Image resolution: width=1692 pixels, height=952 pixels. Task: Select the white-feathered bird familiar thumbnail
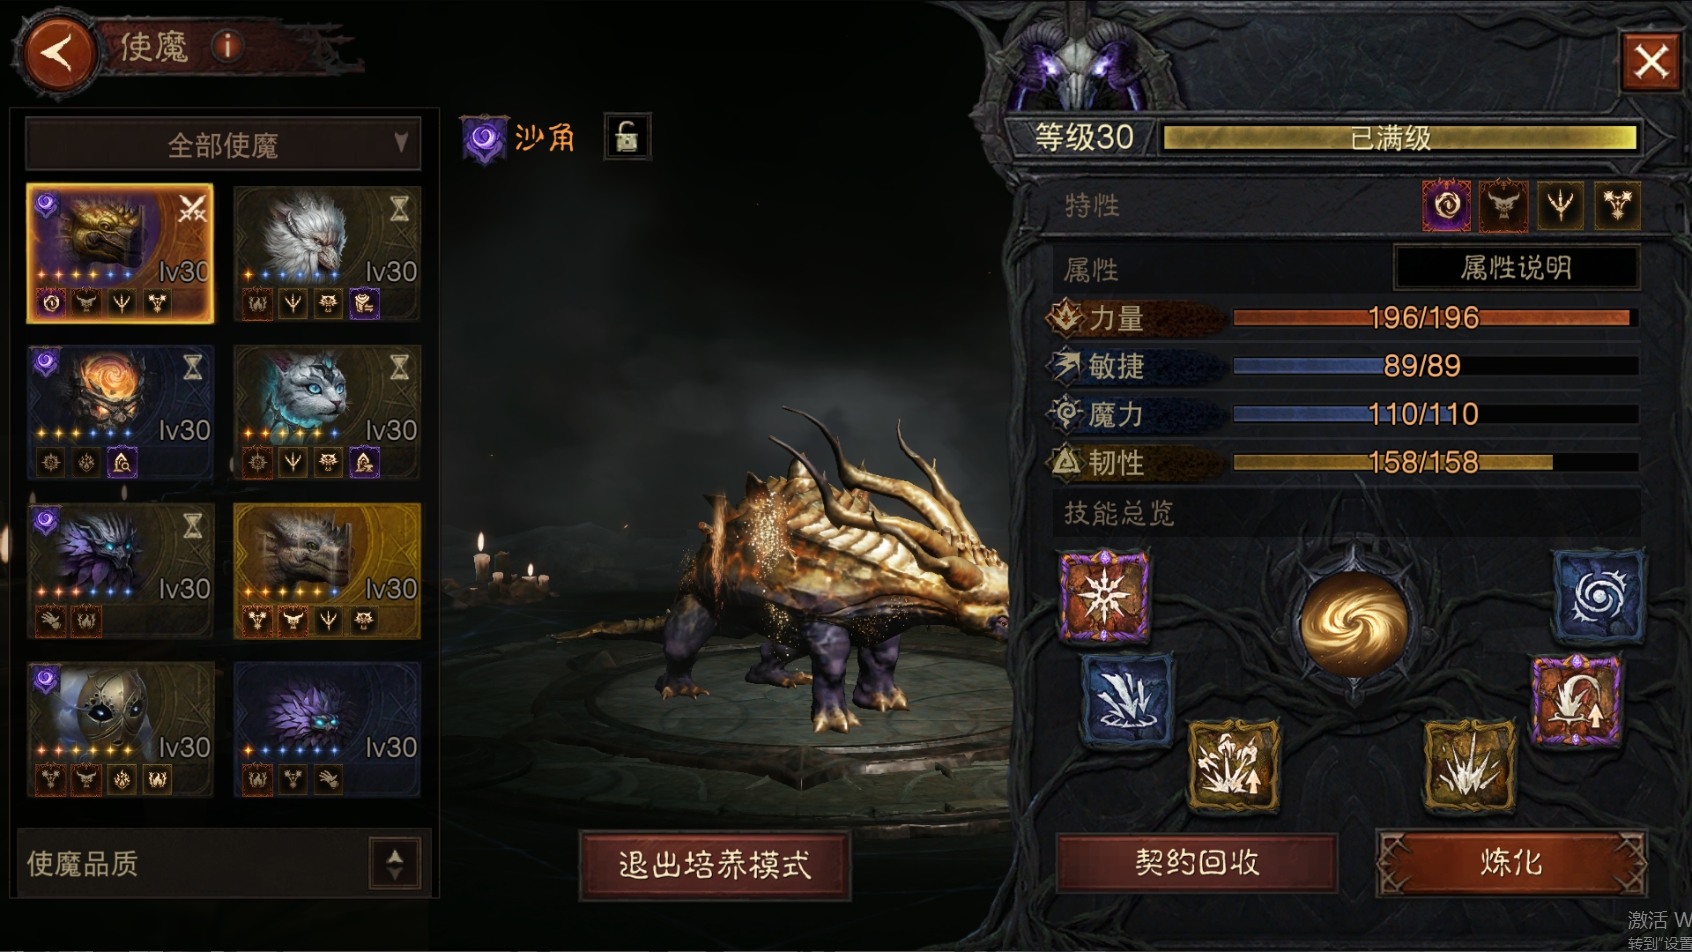(x=326, y=253)
